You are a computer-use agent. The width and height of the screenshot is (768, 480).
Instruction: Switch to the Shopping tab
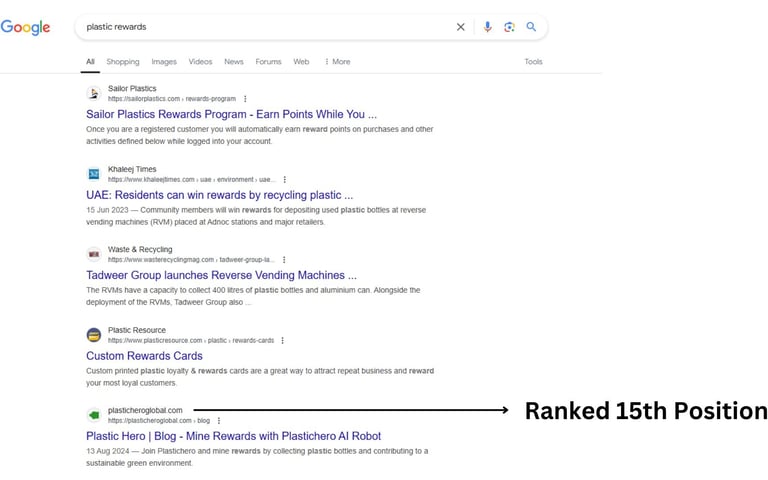pyautogui.click(x=123, y=62)
